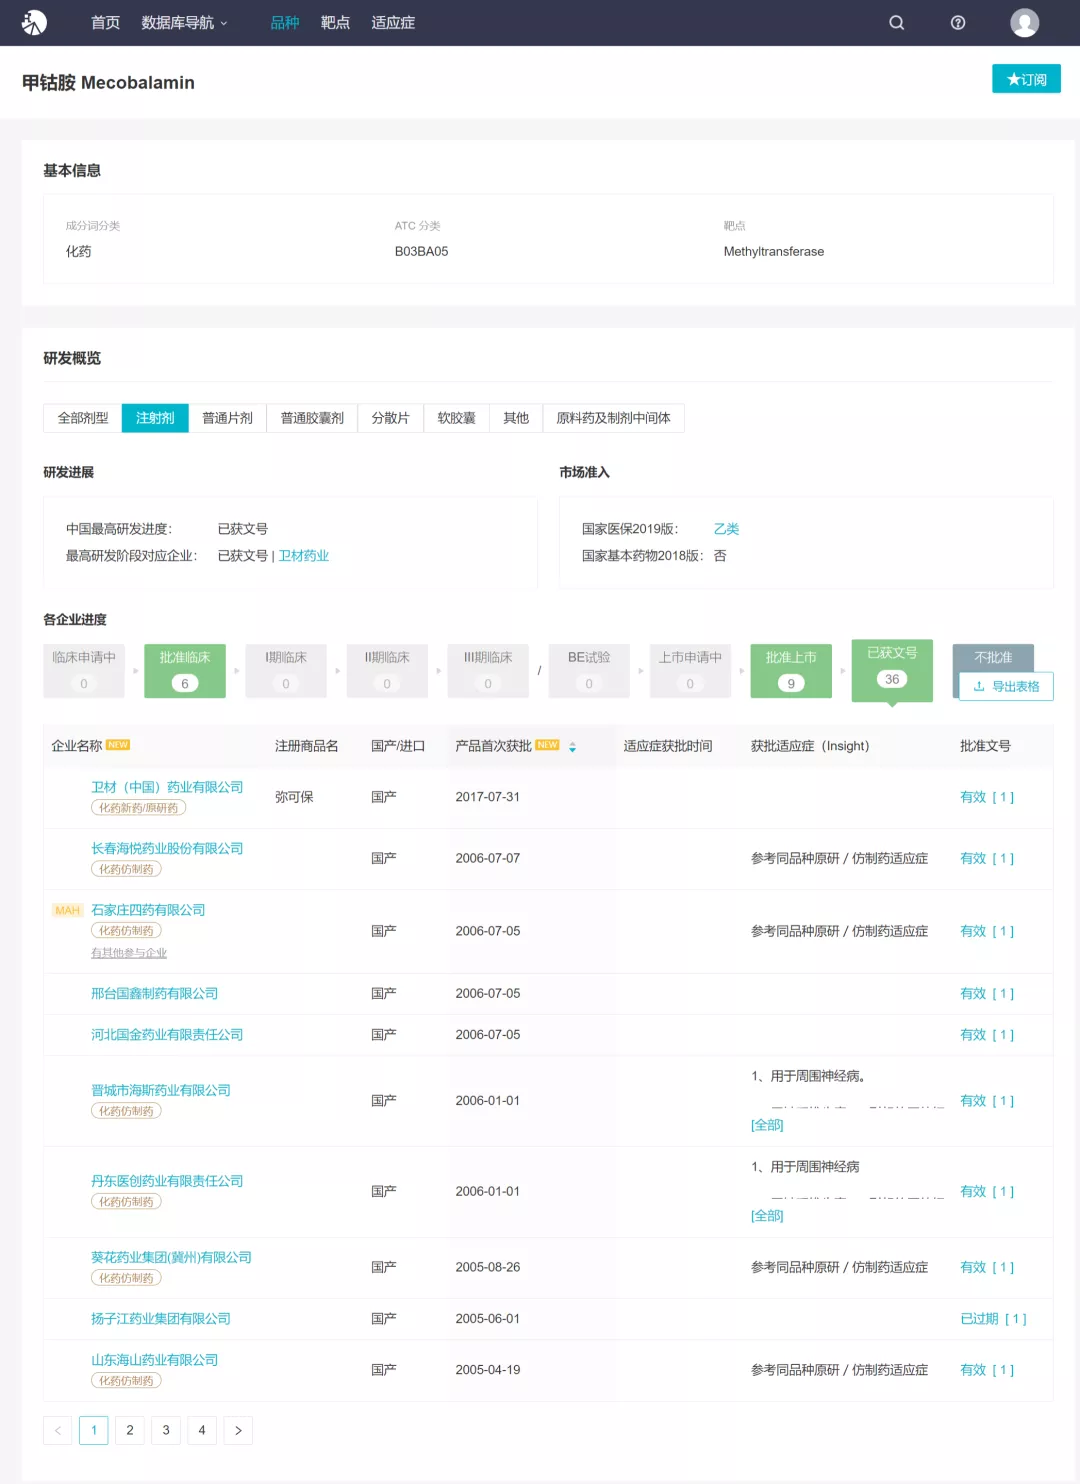Open the 品种 navigation item
This screenshot has width=1080, height=1484.
[x=285, y=22]
